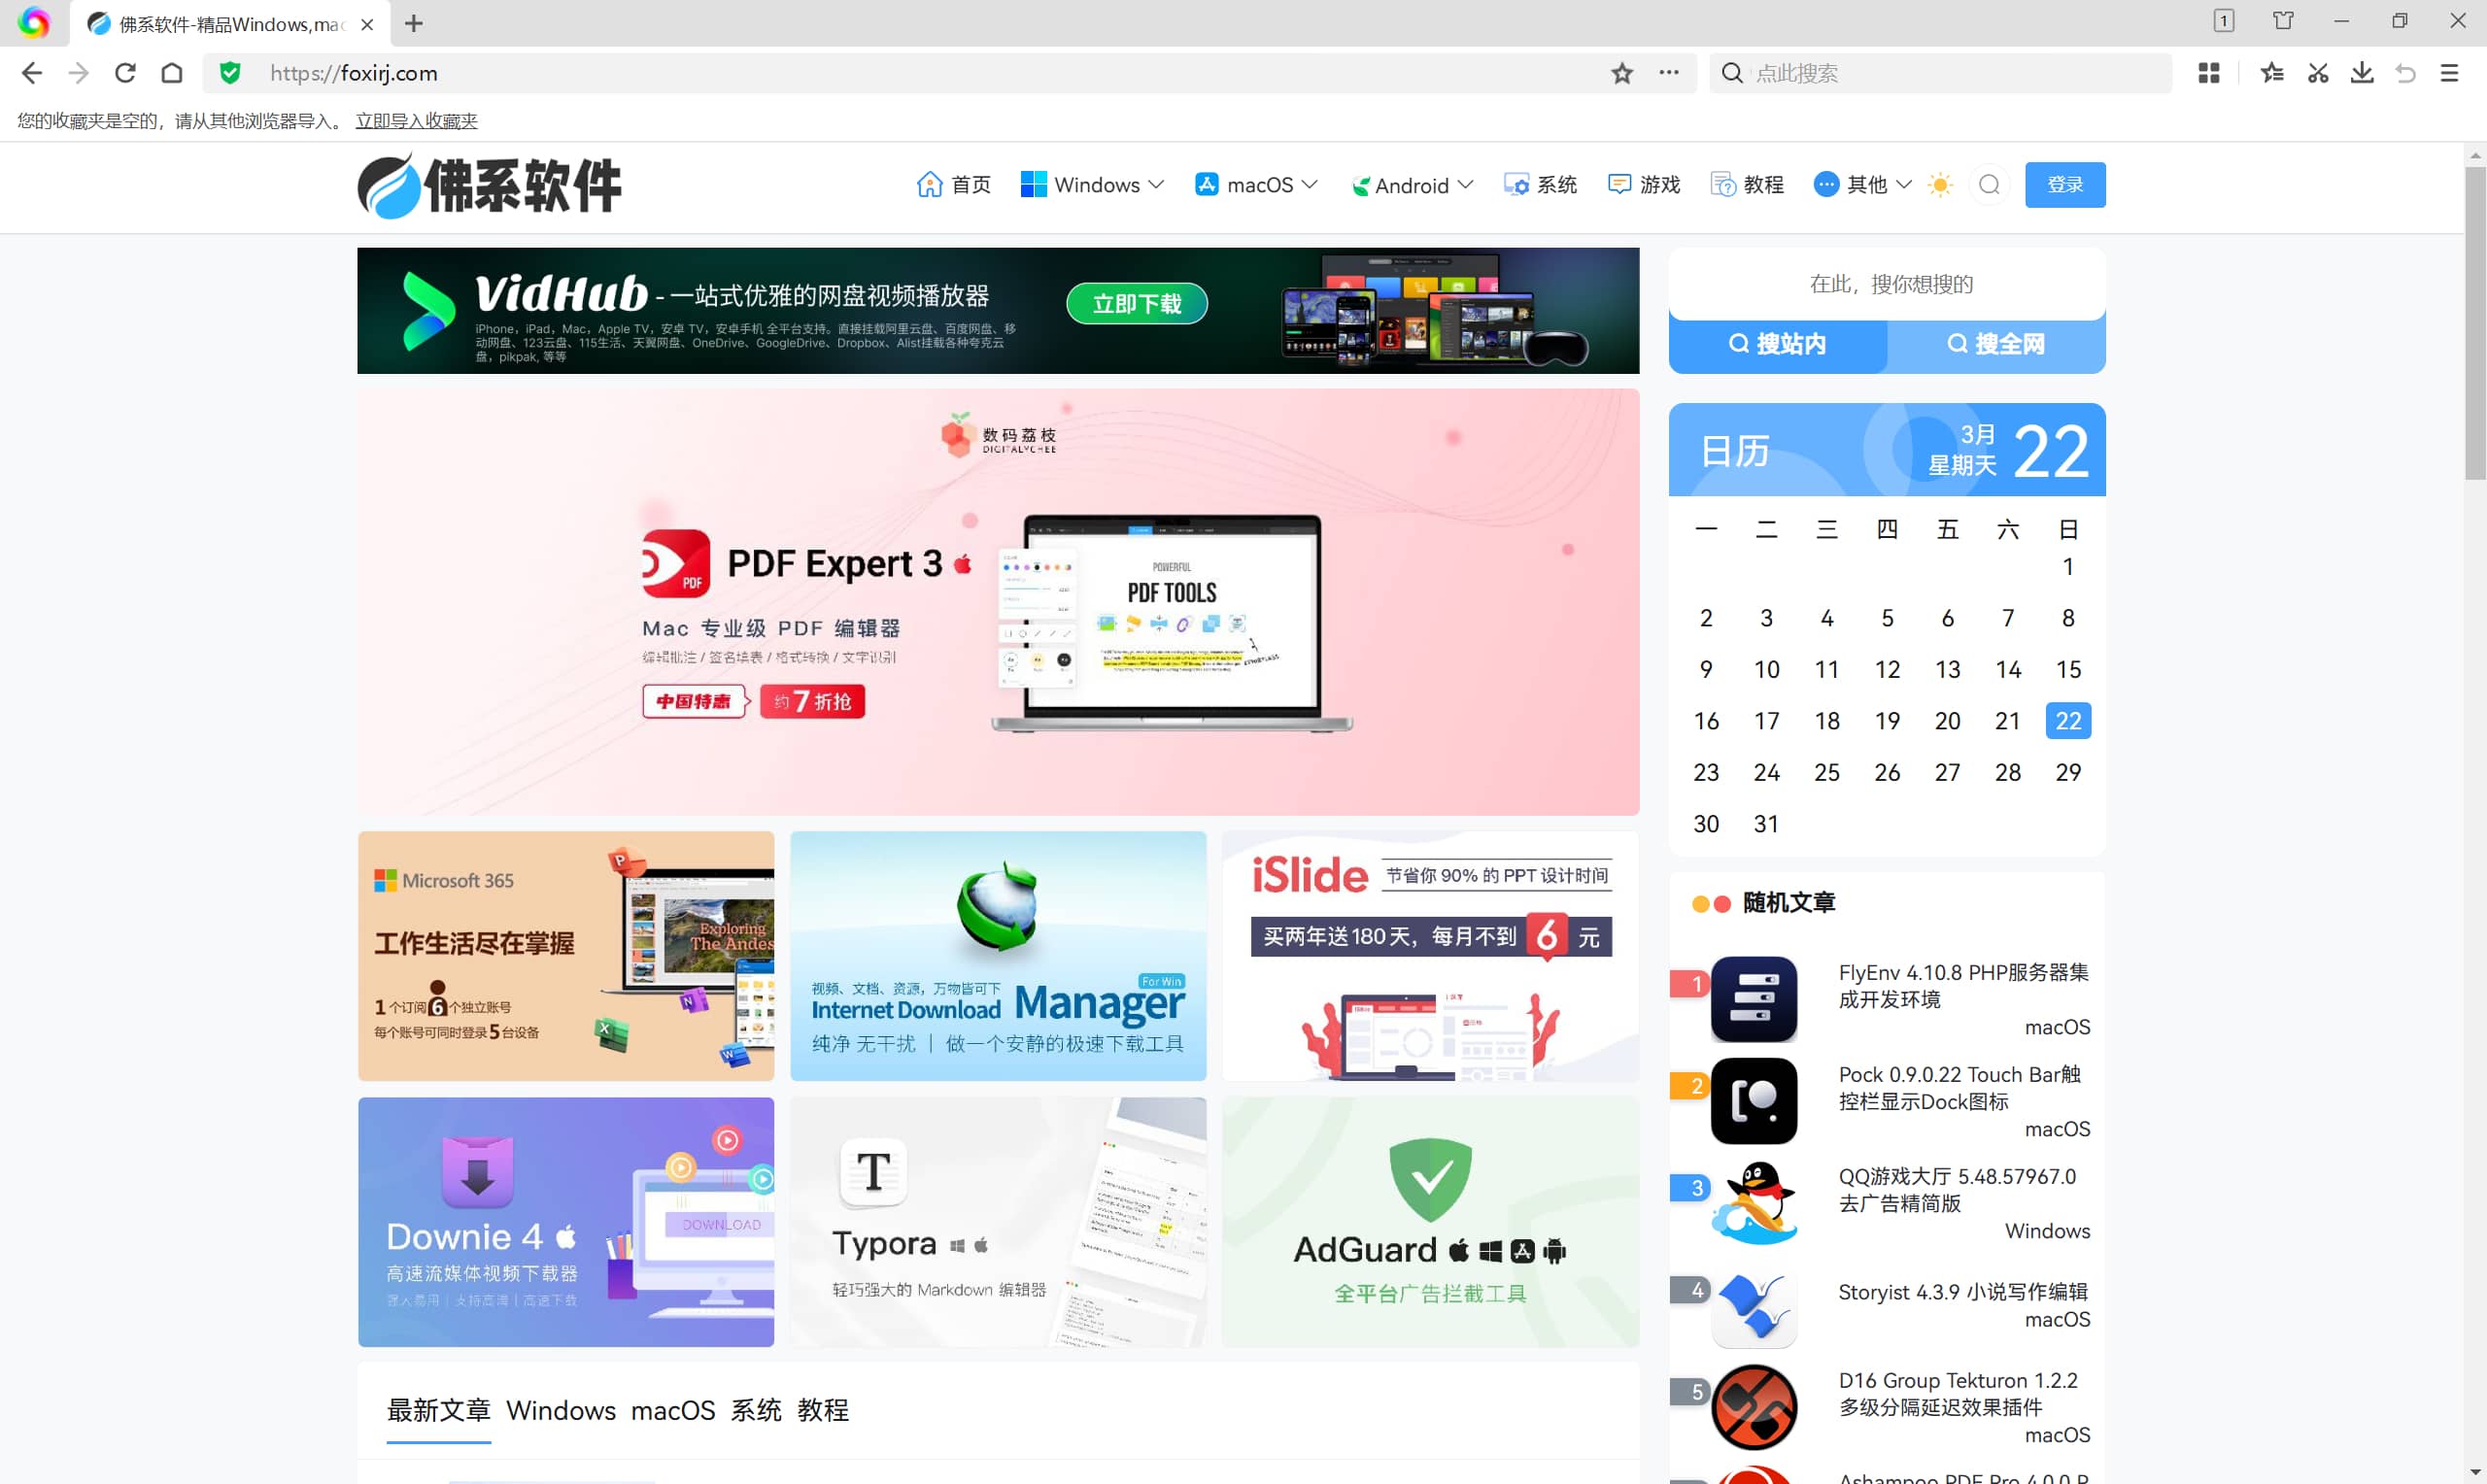Expand the 其他 navigation dropdown

(1863, 185)
